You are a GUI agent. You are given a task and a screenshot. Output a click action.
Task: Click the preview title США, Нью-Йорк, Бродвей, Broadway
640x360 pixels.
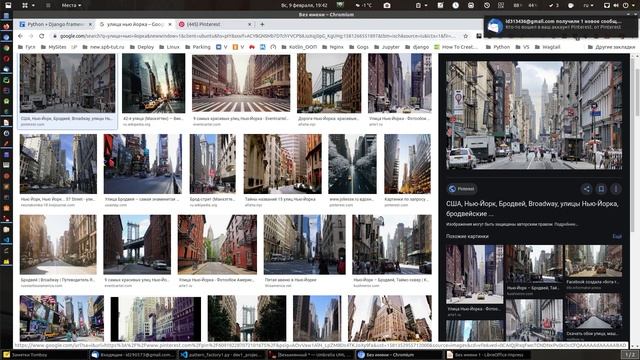tap(532, 209)
